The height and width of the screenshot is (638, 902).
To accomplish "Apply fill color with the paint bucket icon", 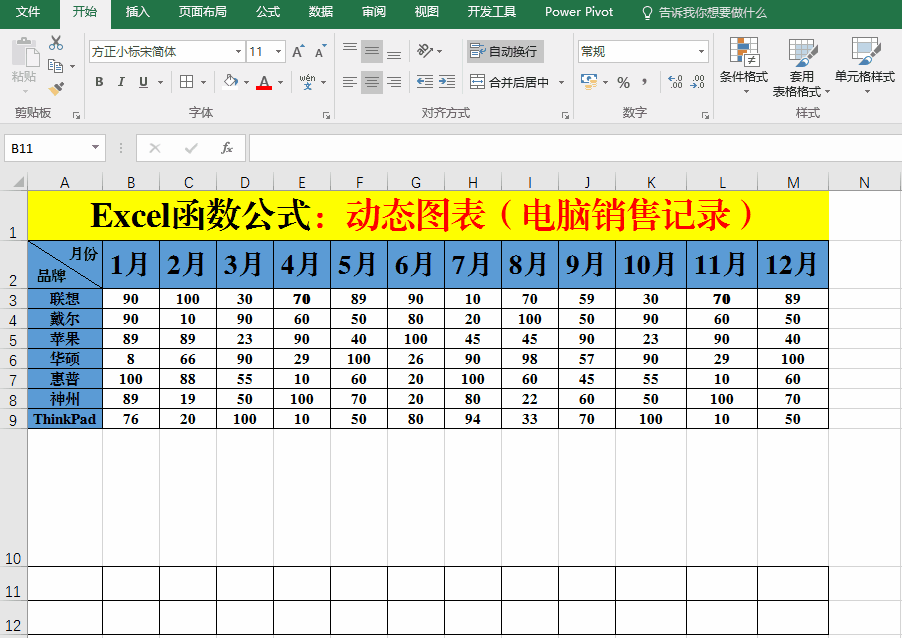I will (231, 82).
